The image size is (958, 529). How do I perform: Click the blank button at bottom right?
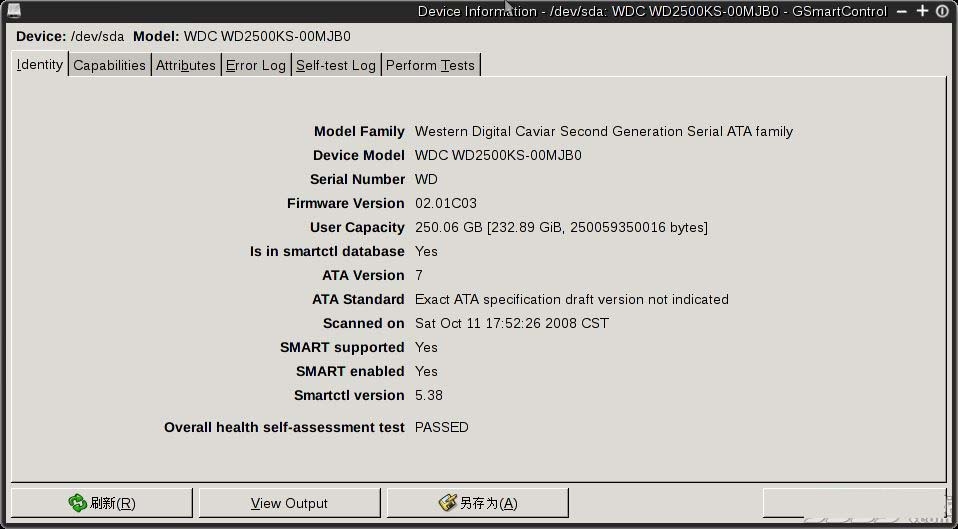tap(854, 503)
